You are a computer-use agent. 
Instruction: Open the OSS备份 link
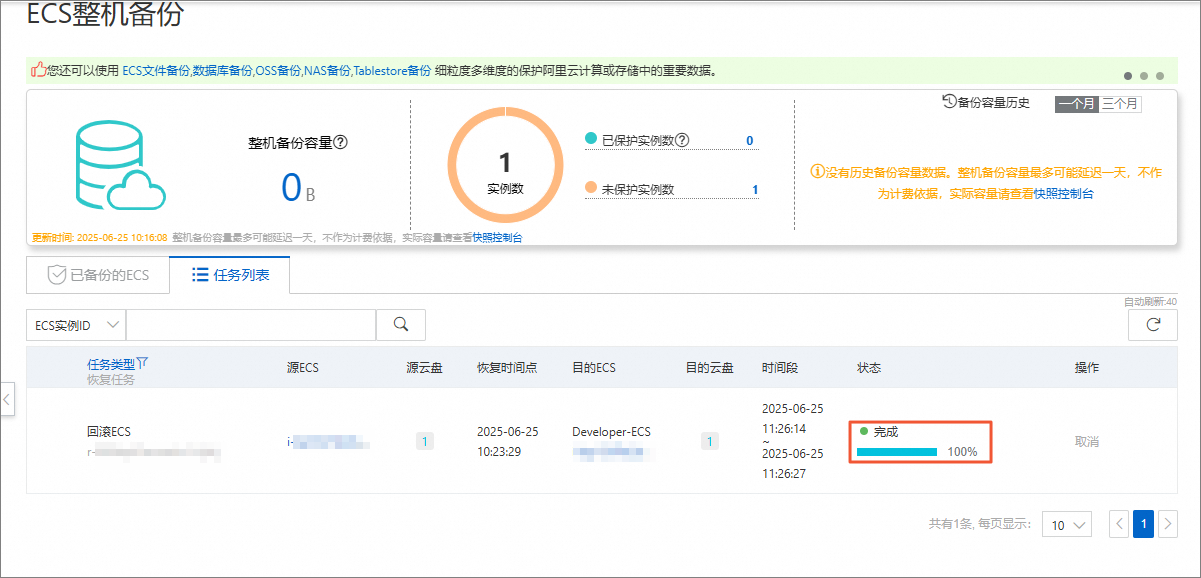pos(278,71)
